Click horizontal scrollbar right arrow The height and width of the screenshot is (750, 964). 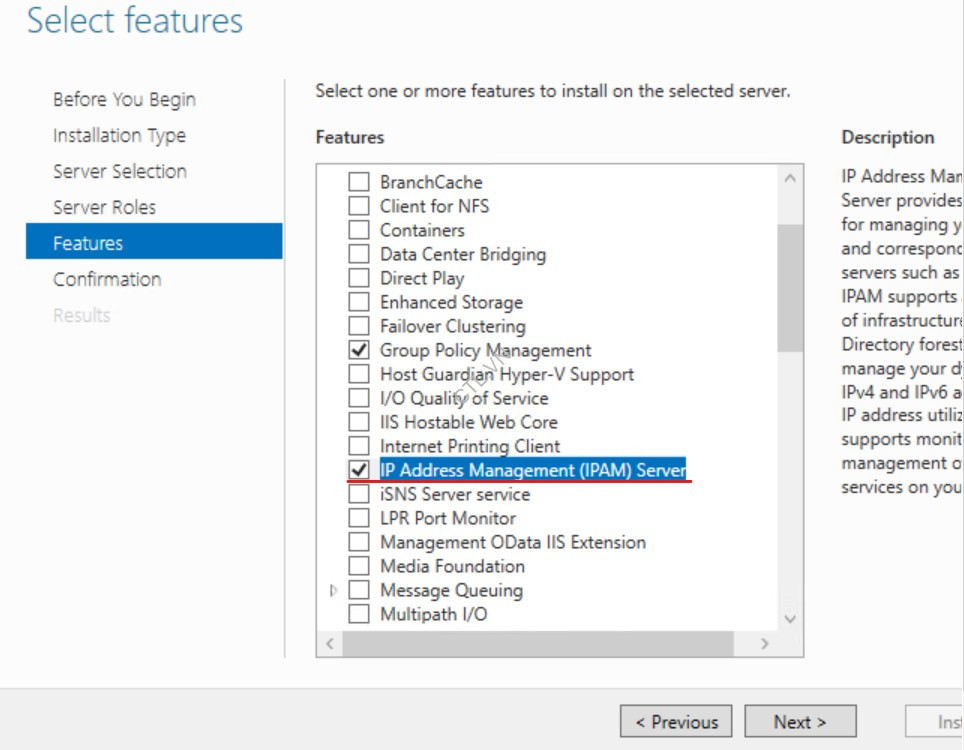765,644
